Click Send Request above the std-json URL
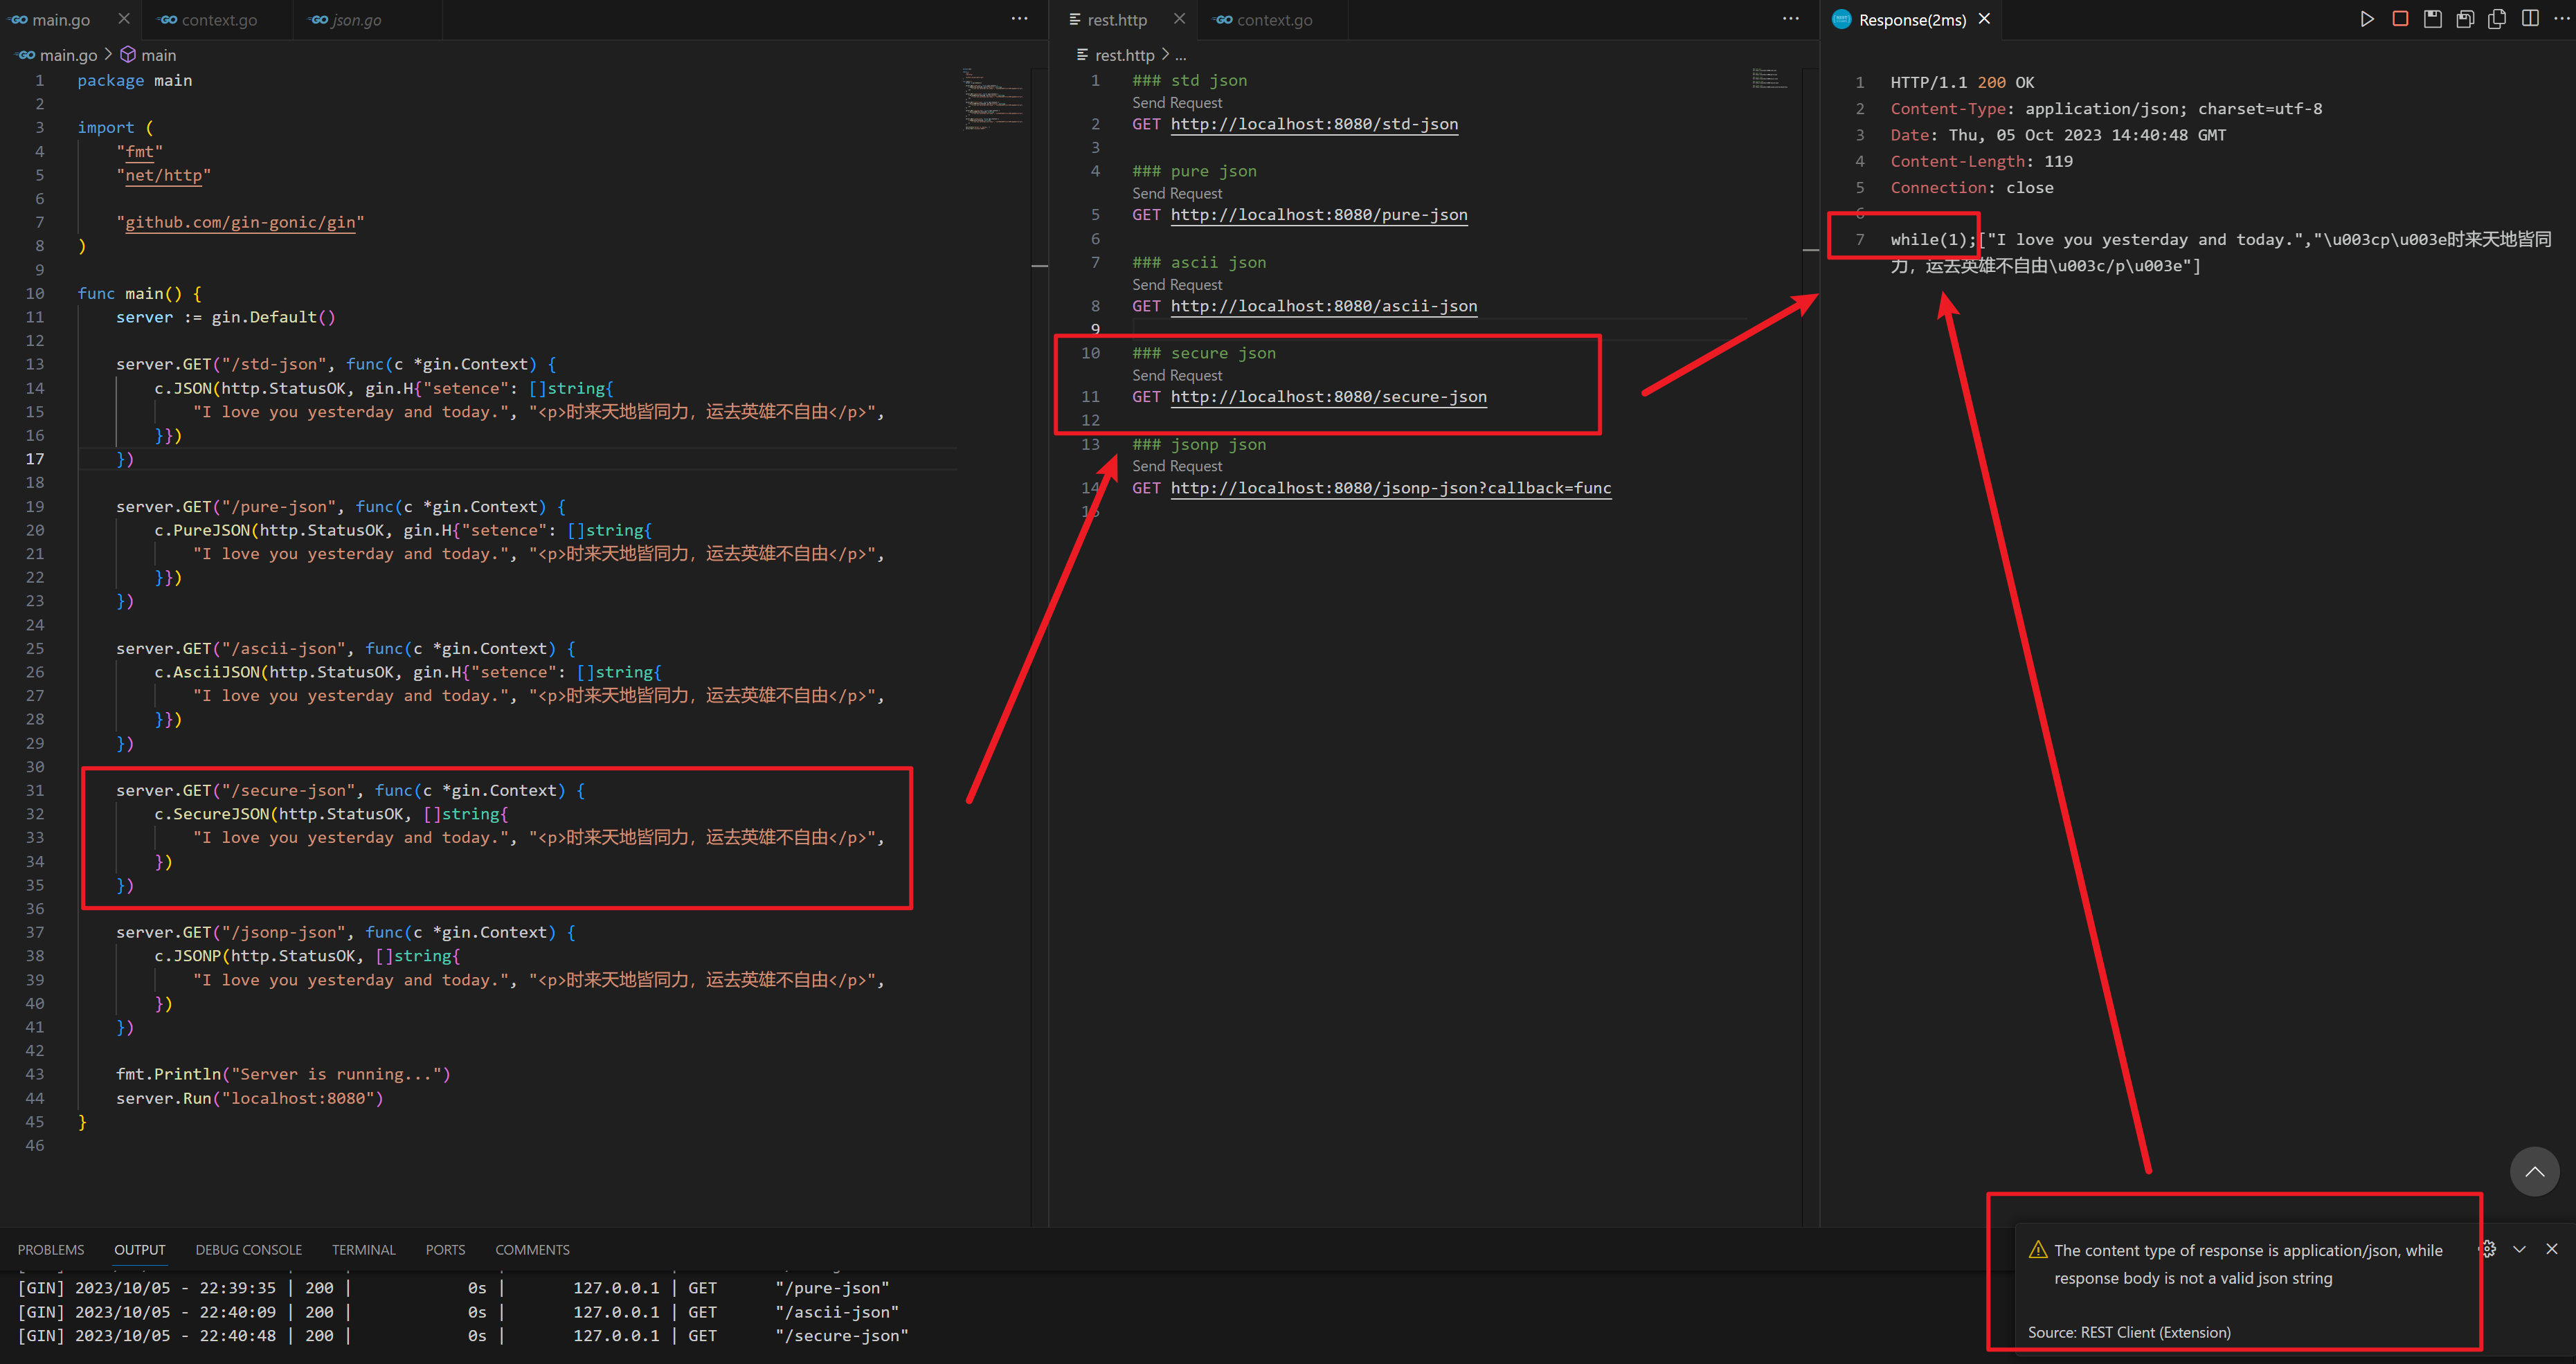 tap(1177, 103)
